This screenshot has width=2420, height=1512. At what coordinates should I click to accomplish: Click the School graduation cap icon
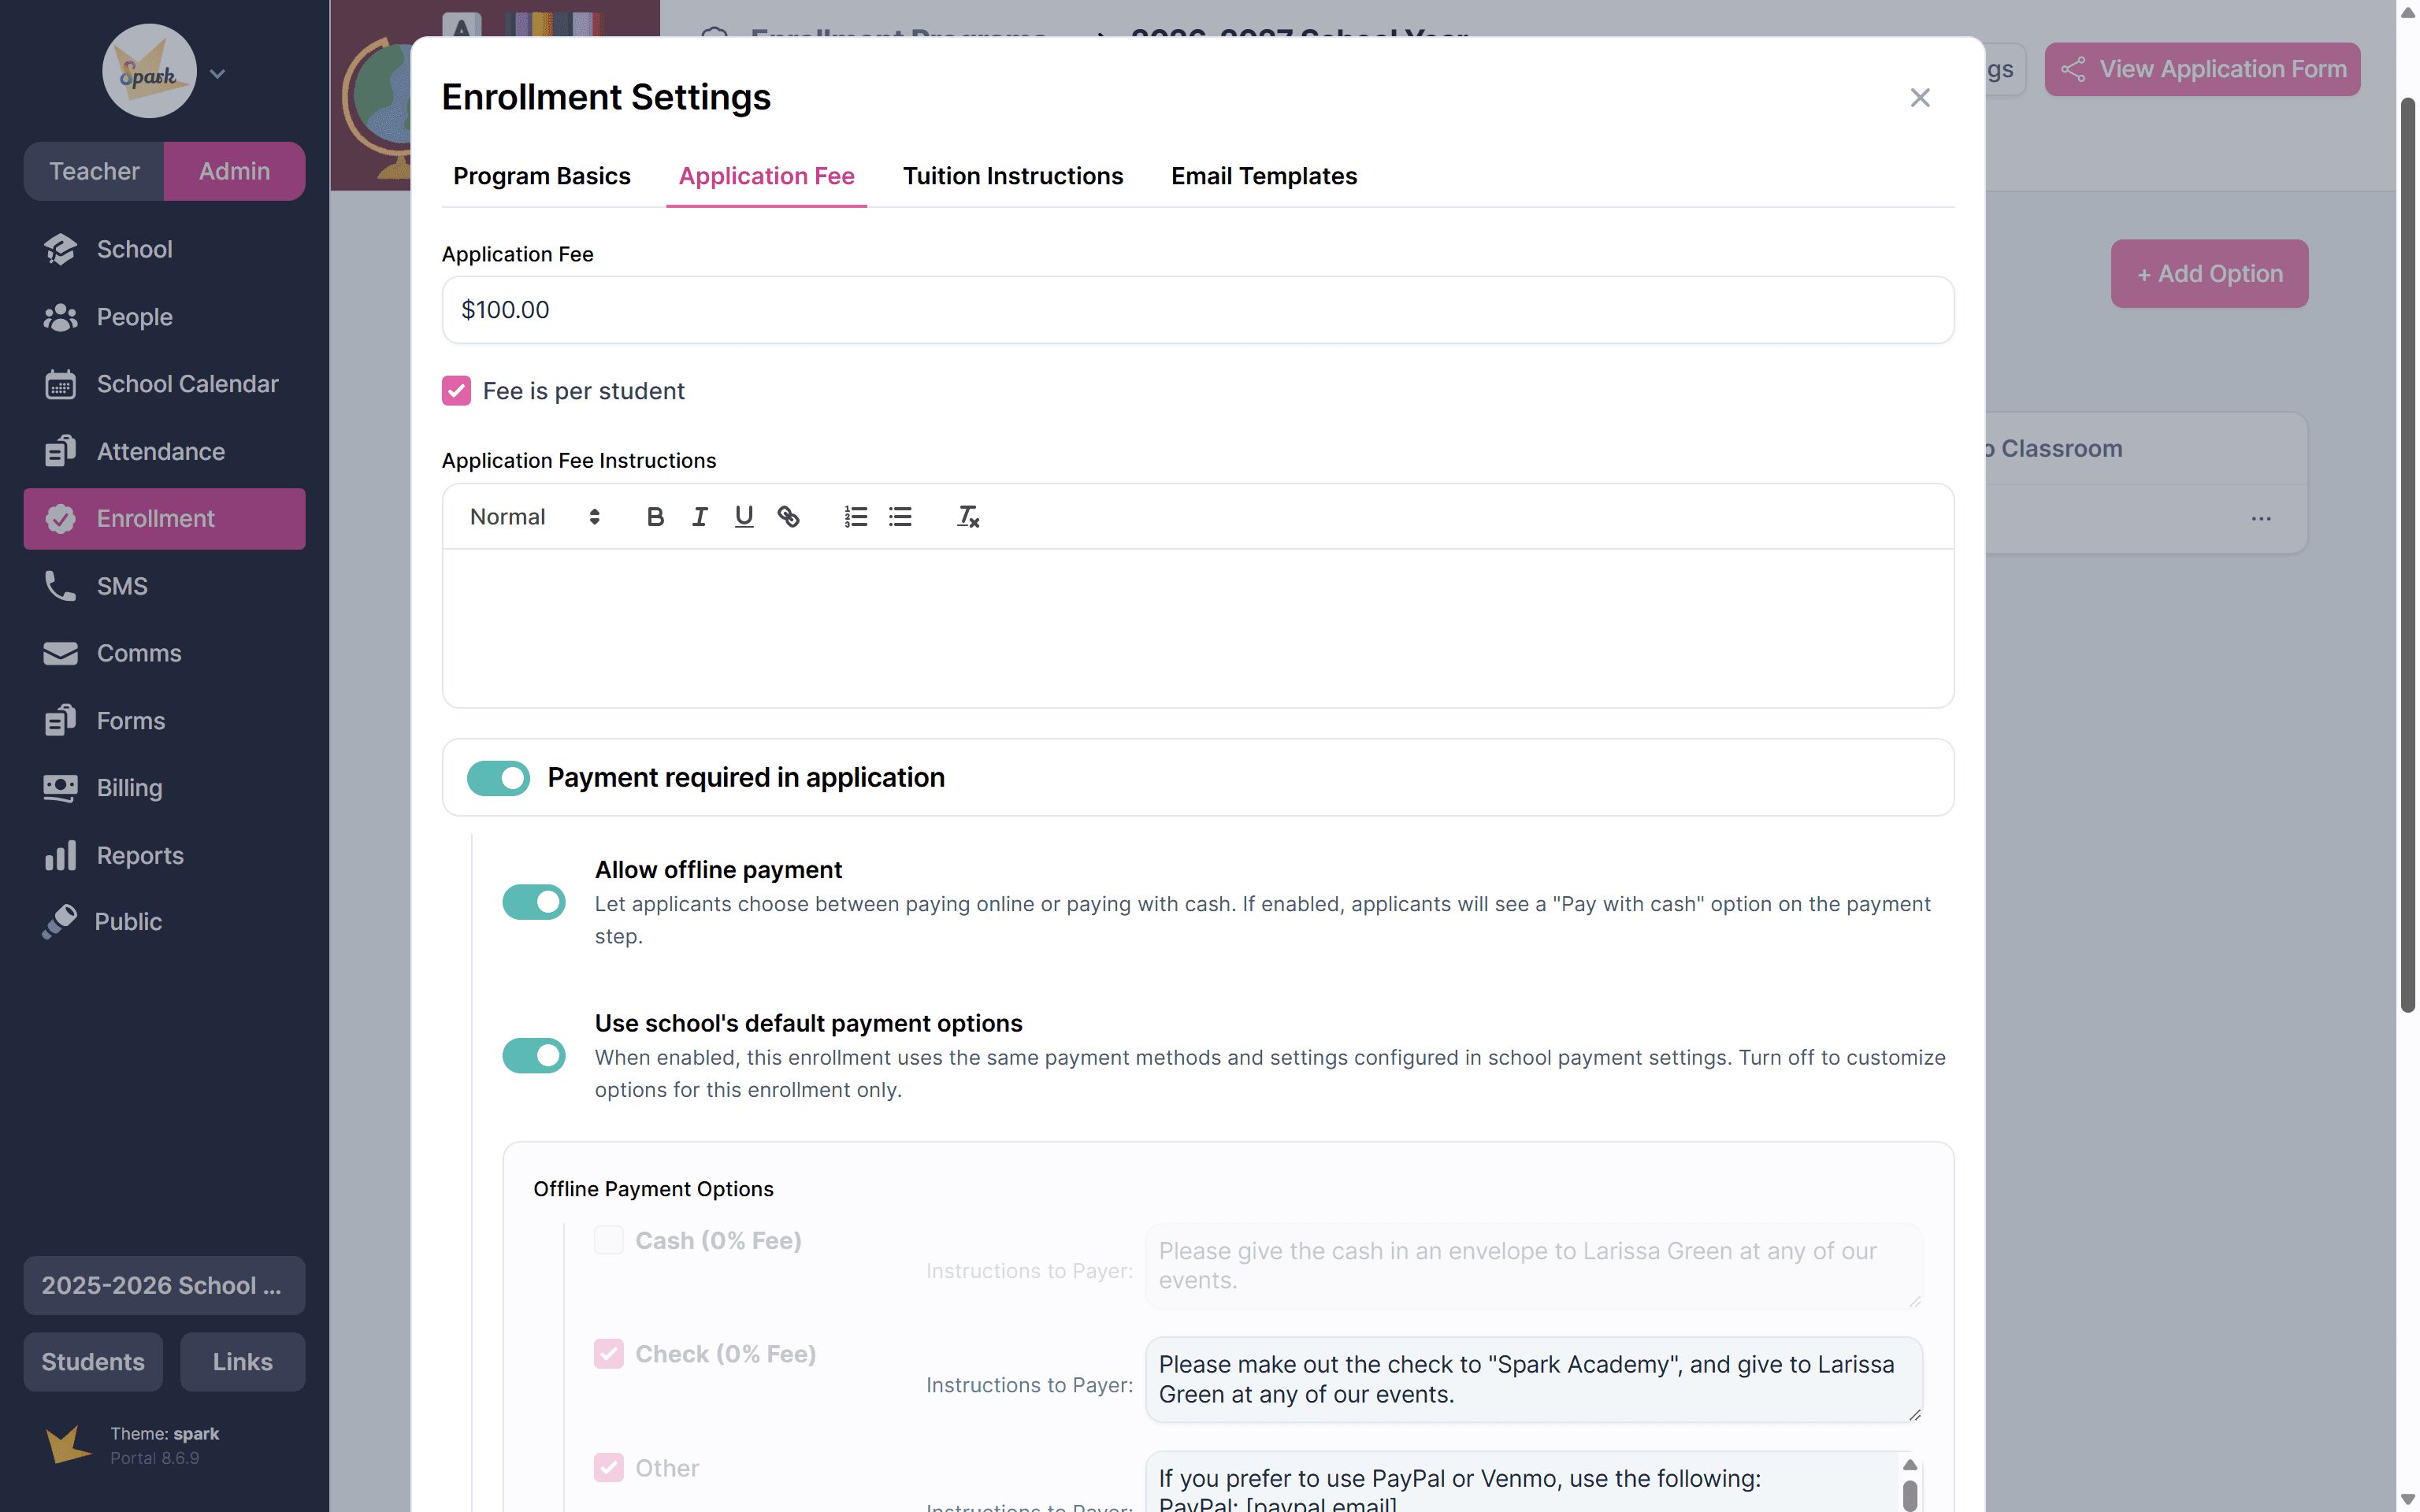60,249
